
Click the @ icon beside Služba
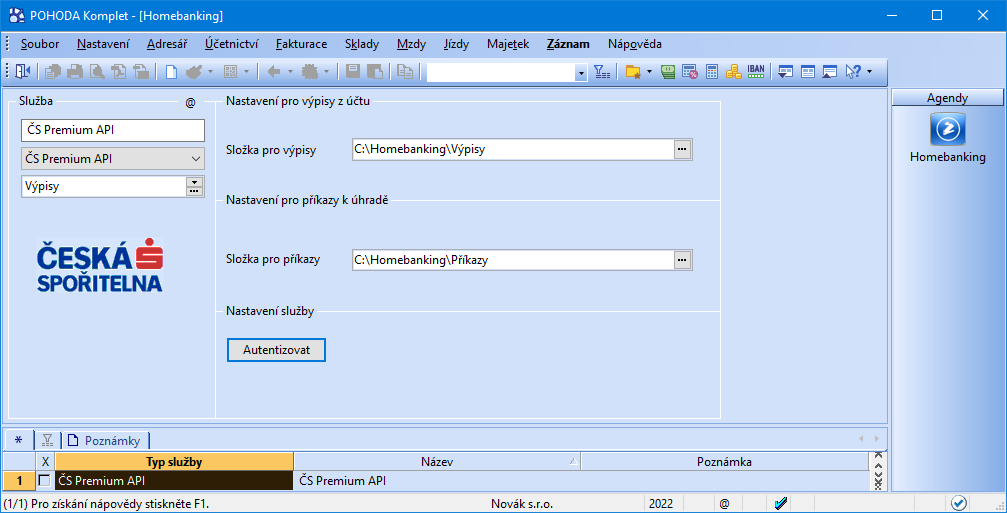tap(190, 102)
